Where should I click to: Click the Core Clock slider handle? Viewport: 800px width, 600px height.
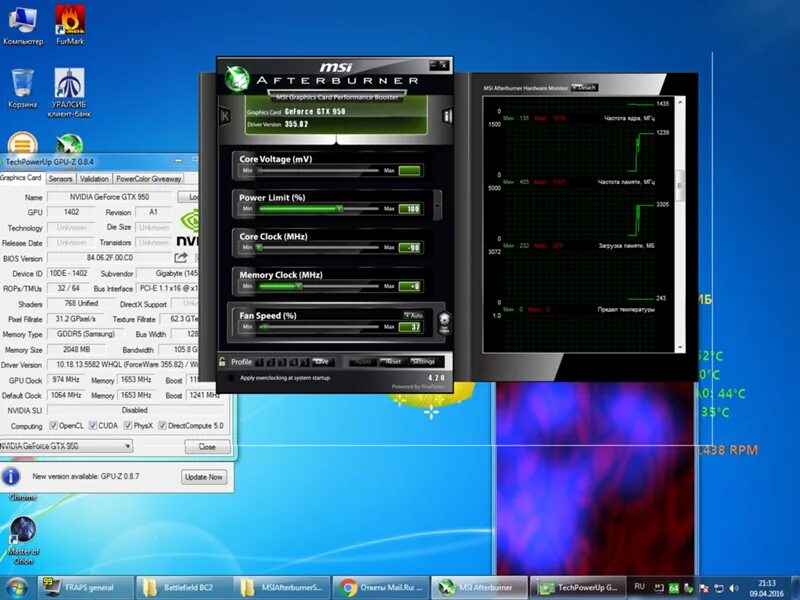pyautogui.click(x=260, y=247)
